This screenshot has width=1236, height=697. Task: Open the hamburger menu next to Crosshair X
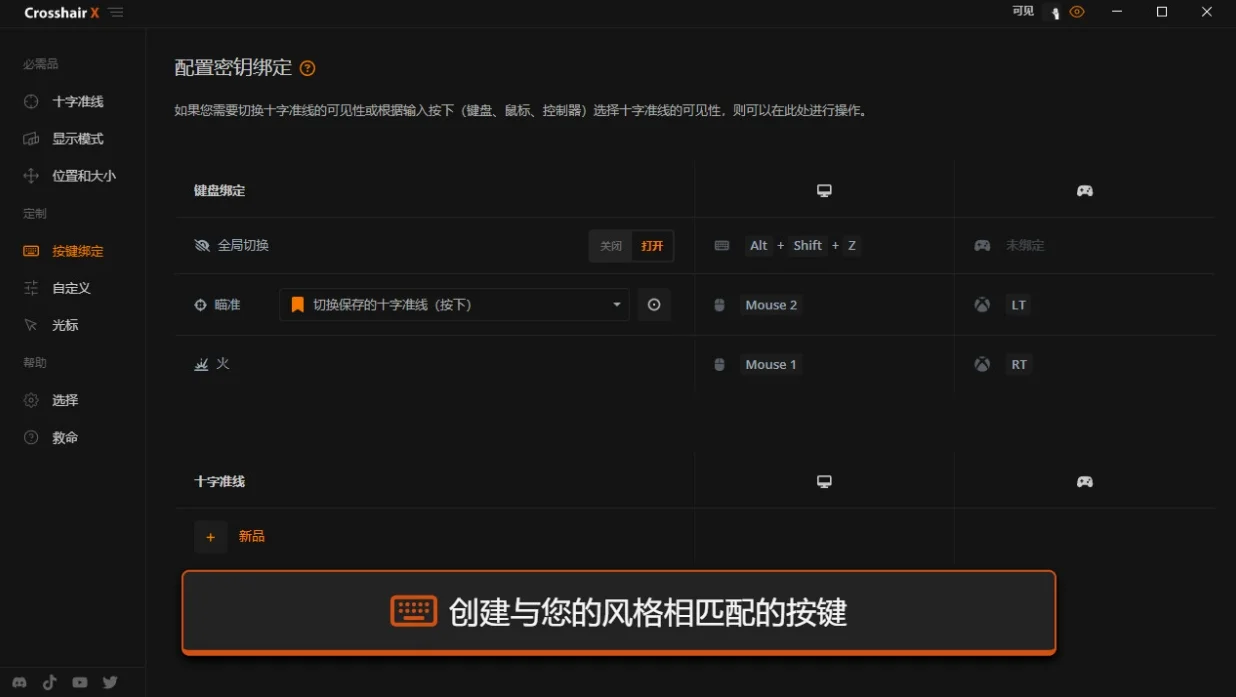(x=116, y=13)
